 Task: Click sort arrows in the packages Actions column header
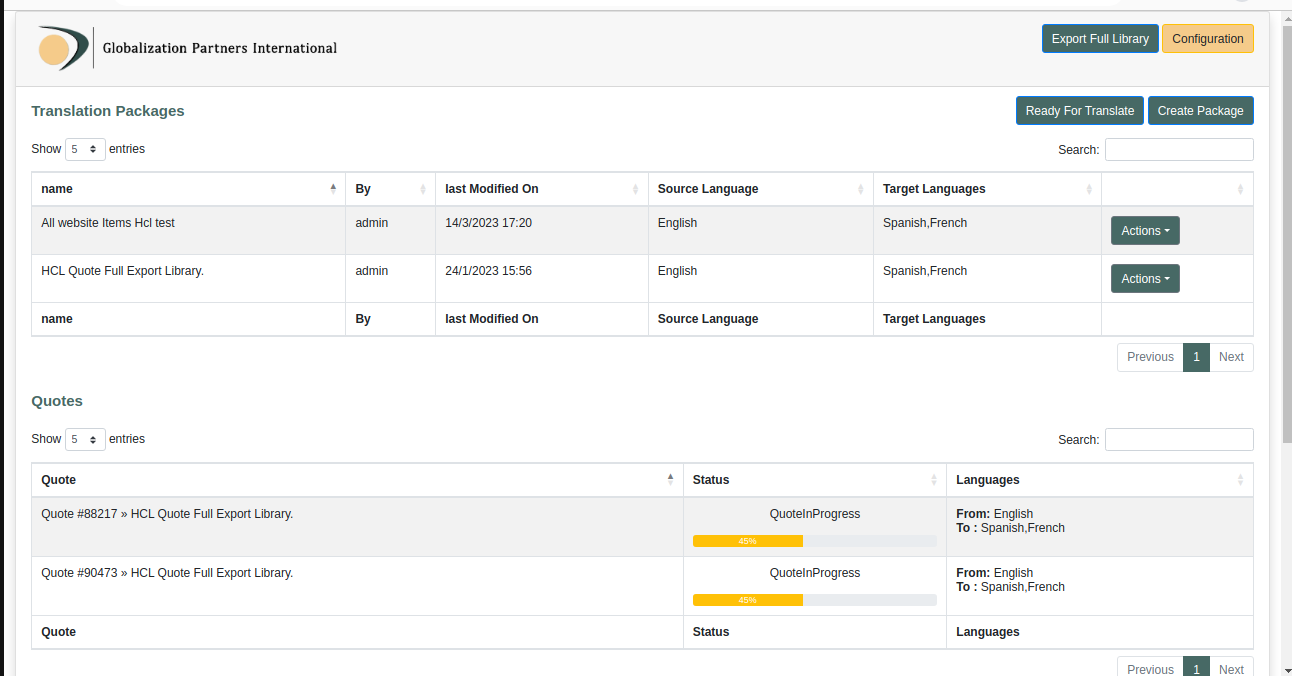click(x=1240, y=189)
